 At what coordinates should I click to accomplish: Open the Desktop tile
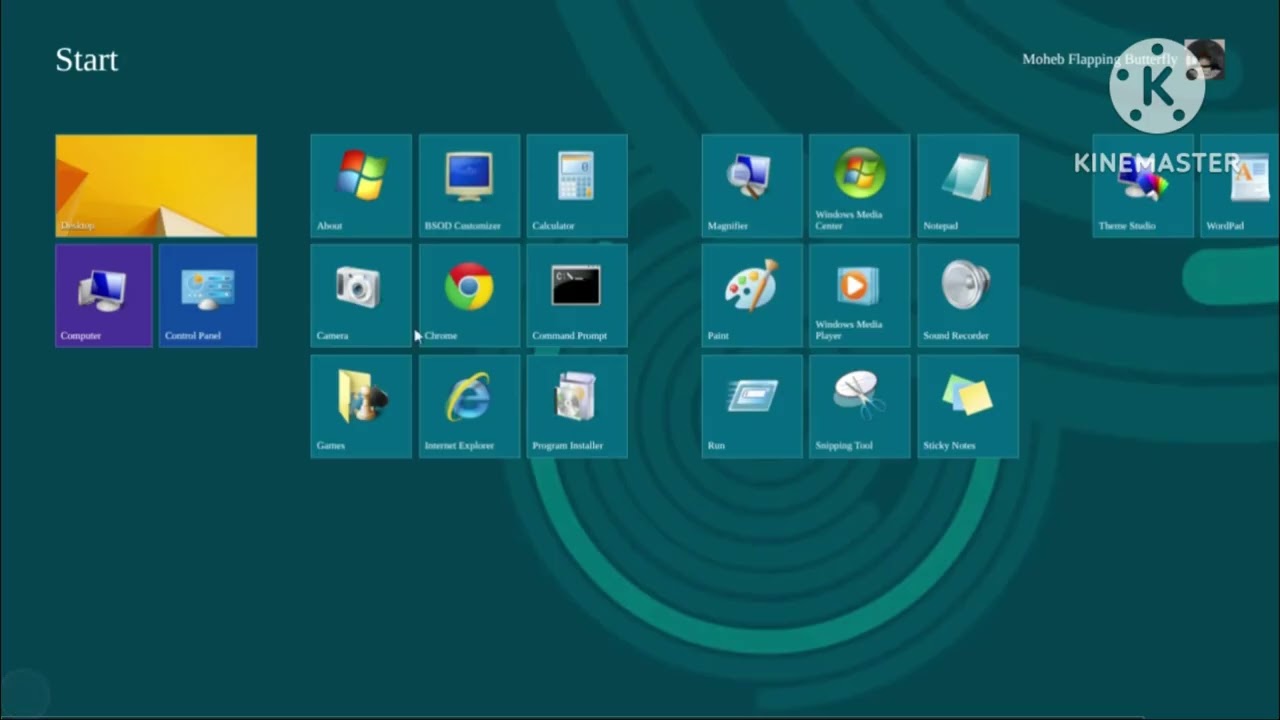(156, 186)
